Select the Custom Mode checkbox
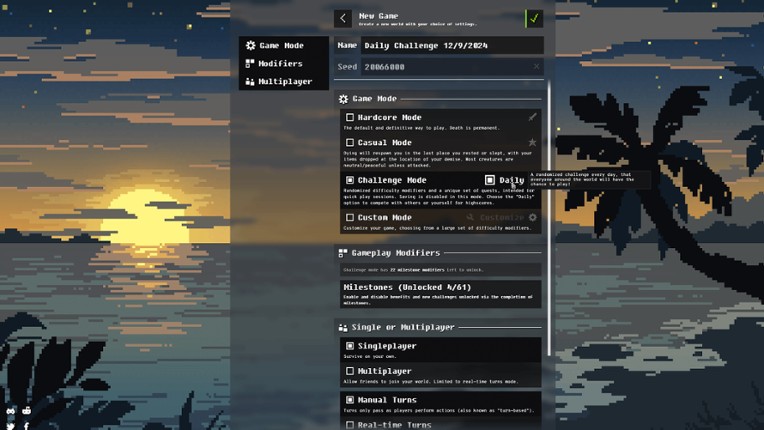764x430 pixels. point(350,217)
